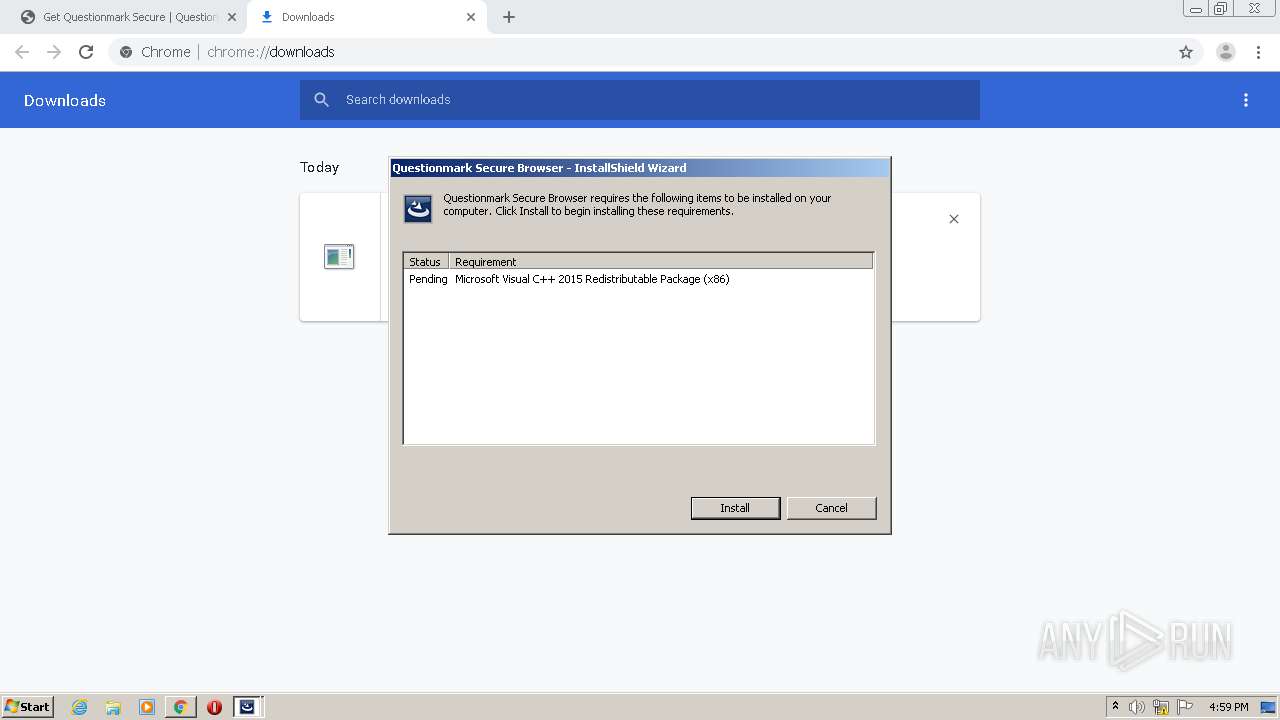
Task: Open the Action Center flag icon
Action: pyautogui.click(x=1185, y=707)
